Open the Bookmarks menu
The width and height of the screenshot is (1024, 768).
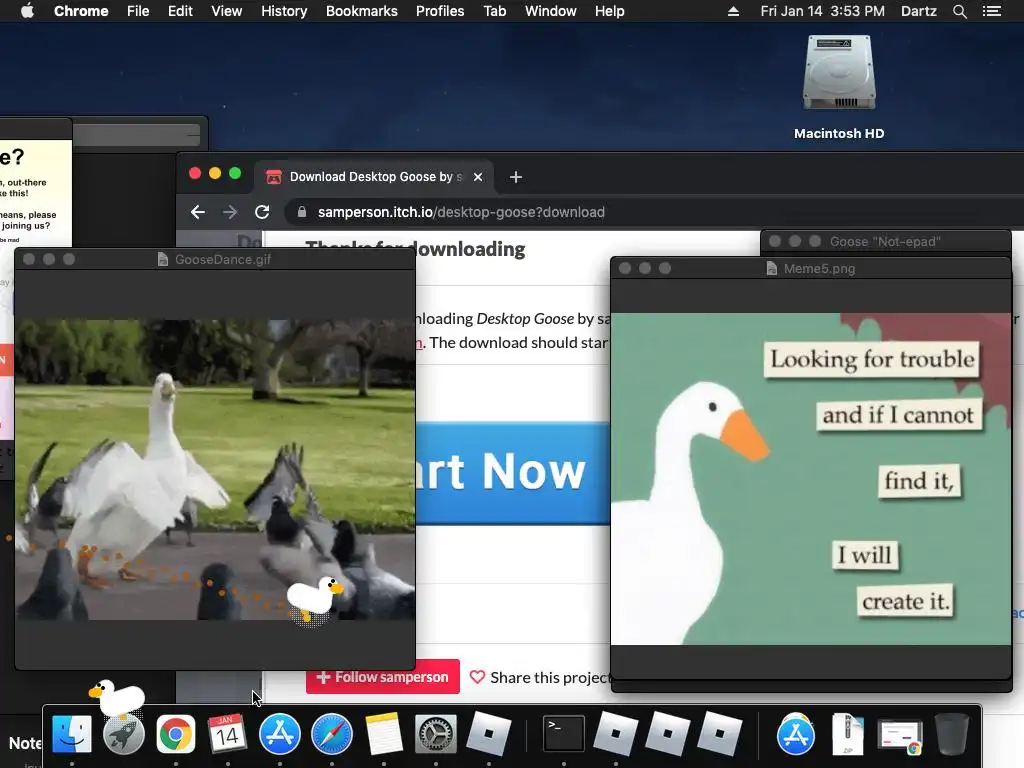362,11
